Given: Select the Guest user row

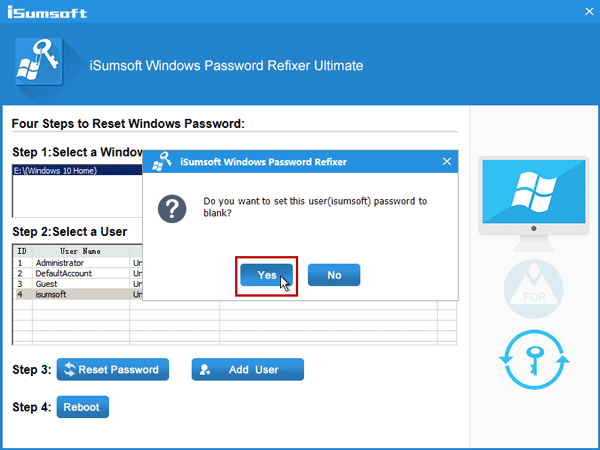Looking at the screenshot, I should 78,284.
